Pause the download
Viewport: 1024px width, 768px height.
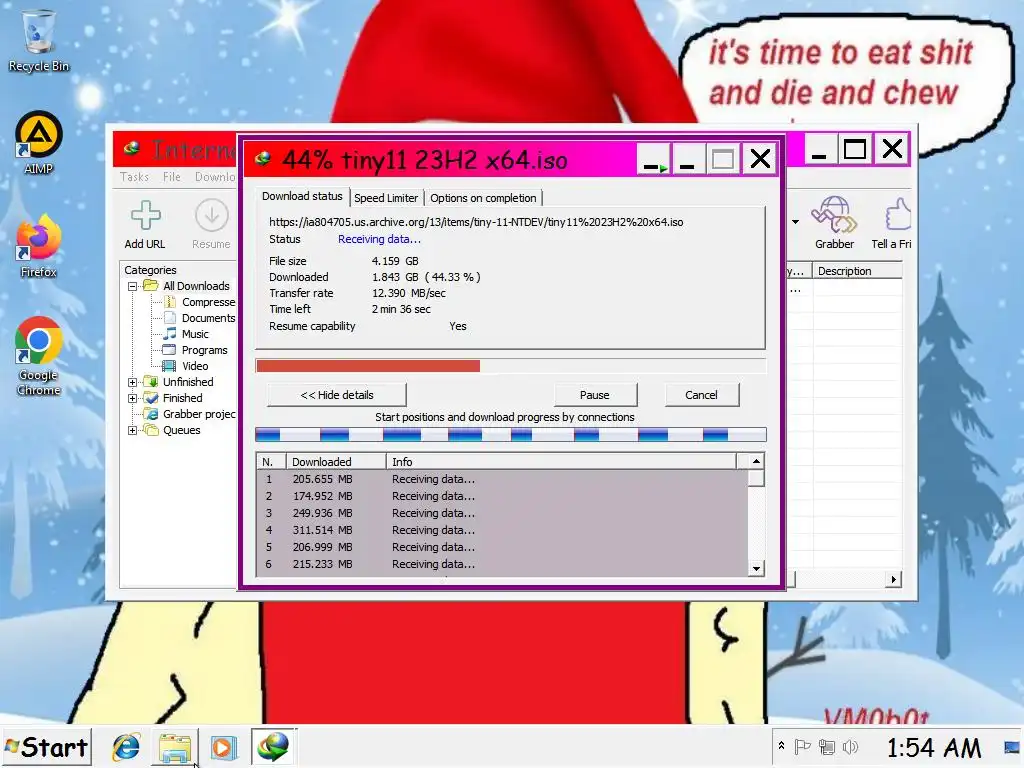click(x=595, y=395)
